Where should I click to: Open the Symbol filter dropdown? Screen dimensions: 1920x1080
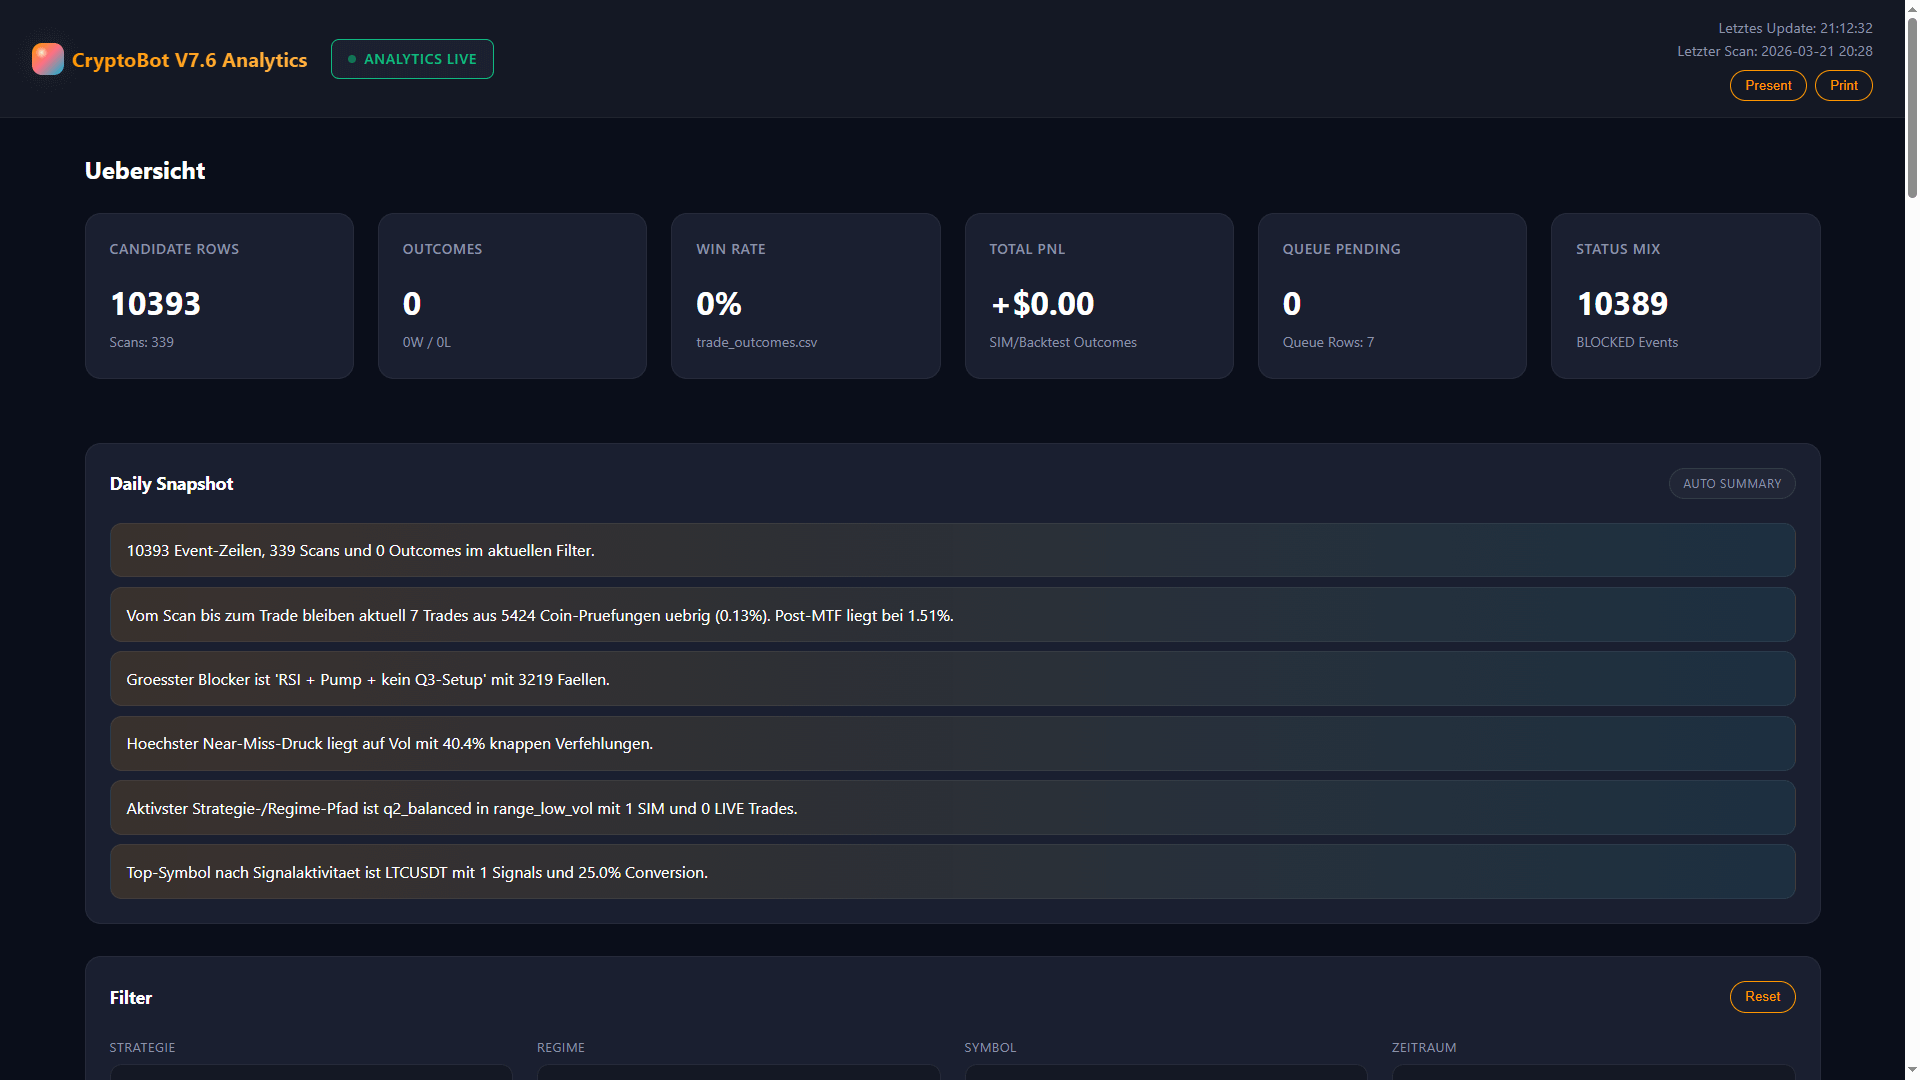(x=1165, y=1072)
